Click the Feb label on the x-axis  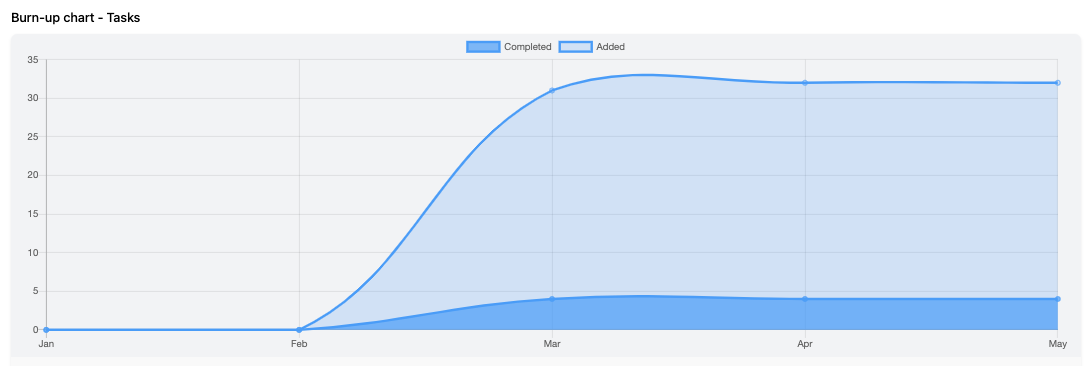pos(299,343)
